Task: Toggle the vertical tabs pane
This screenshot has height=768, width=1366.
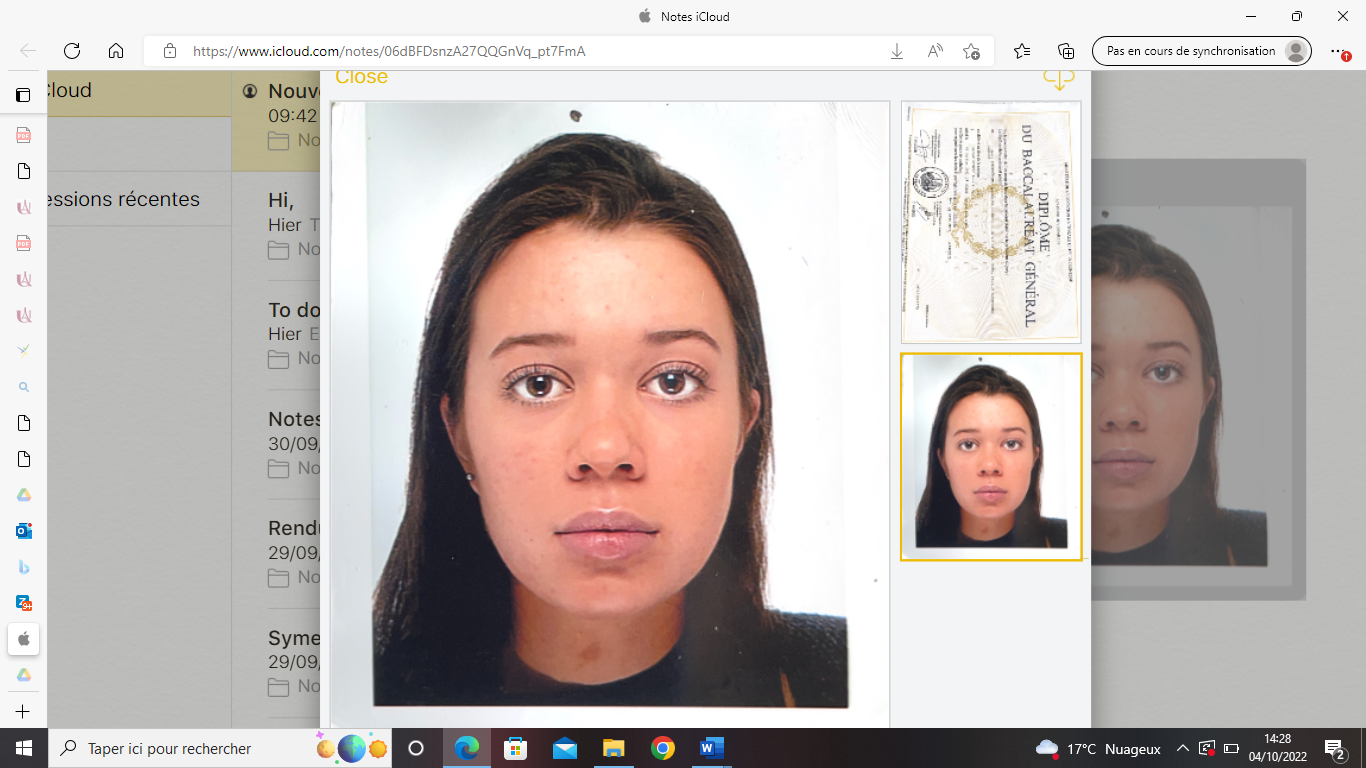Action: (23, 96)
